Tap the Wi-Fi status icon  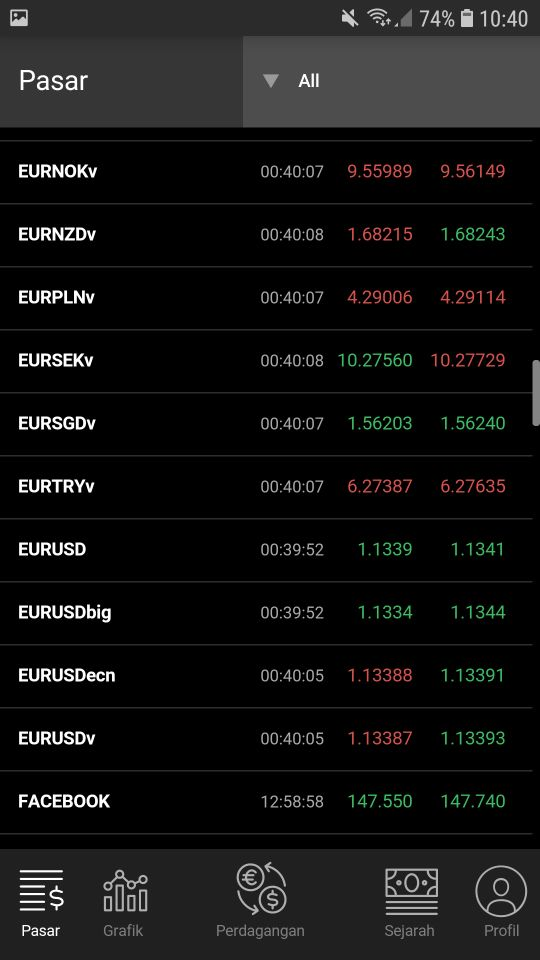(380, 18)
